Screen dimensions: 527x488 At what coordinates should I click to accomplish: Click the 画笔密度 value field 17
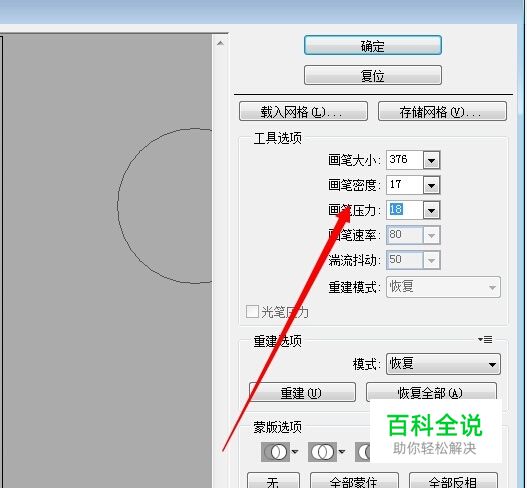tap(405, 185)
